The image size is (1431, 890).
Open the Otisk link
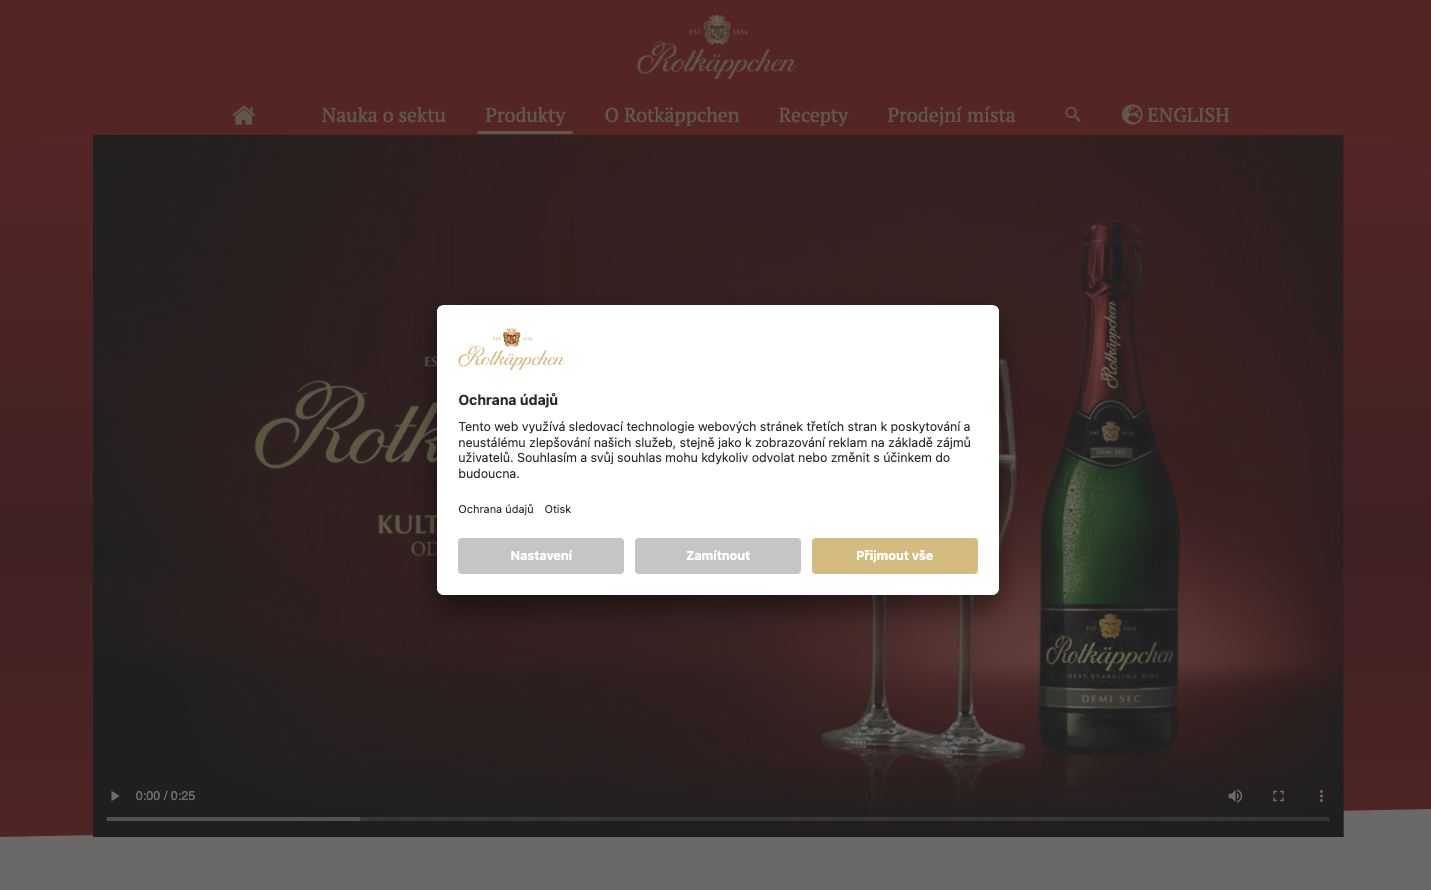[x=558, y=509]
